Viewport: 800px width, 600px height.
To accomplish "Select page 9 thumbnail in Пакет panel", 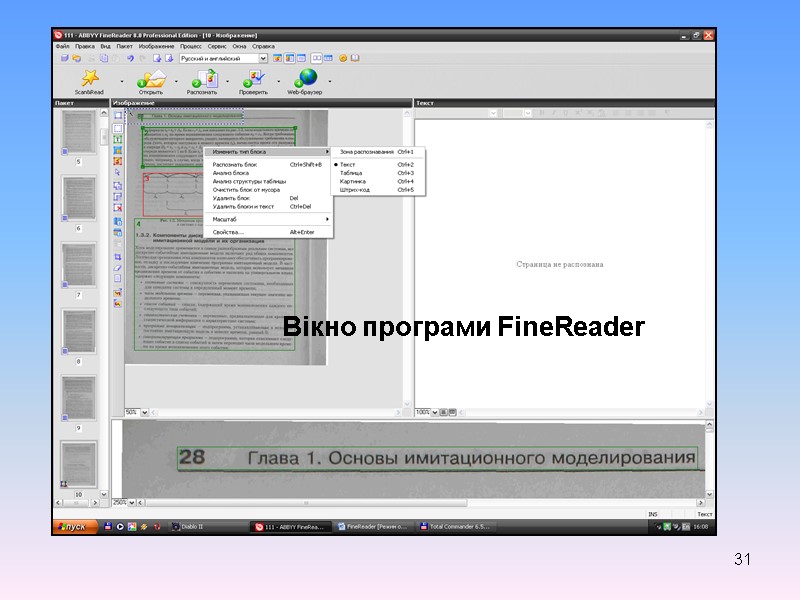I will [x=78, y=398].
